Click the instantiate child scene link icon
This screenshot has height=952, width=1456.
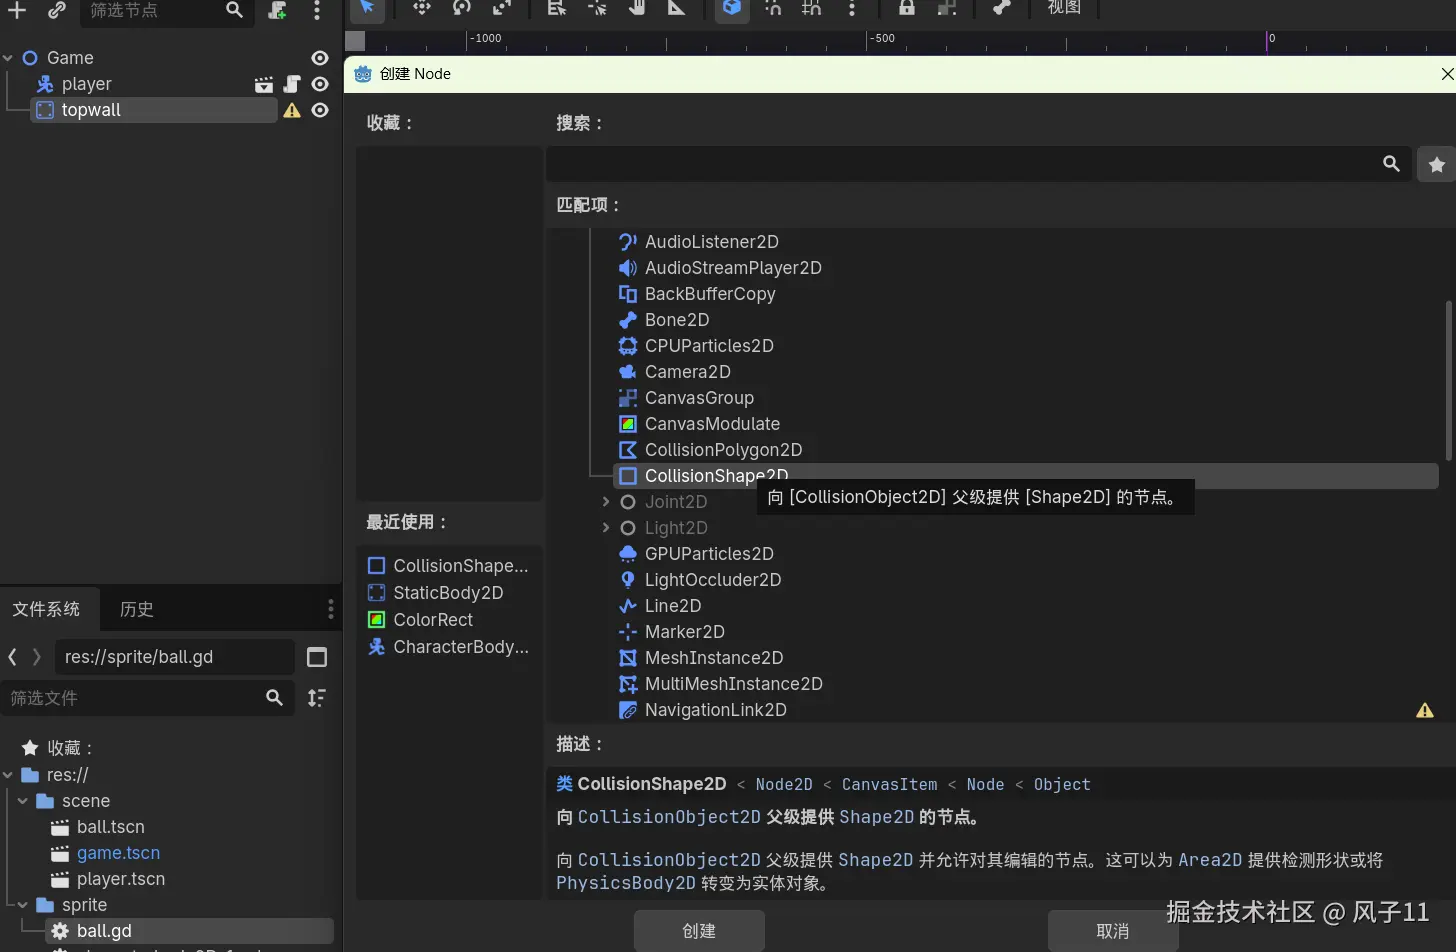pos(57,10)
